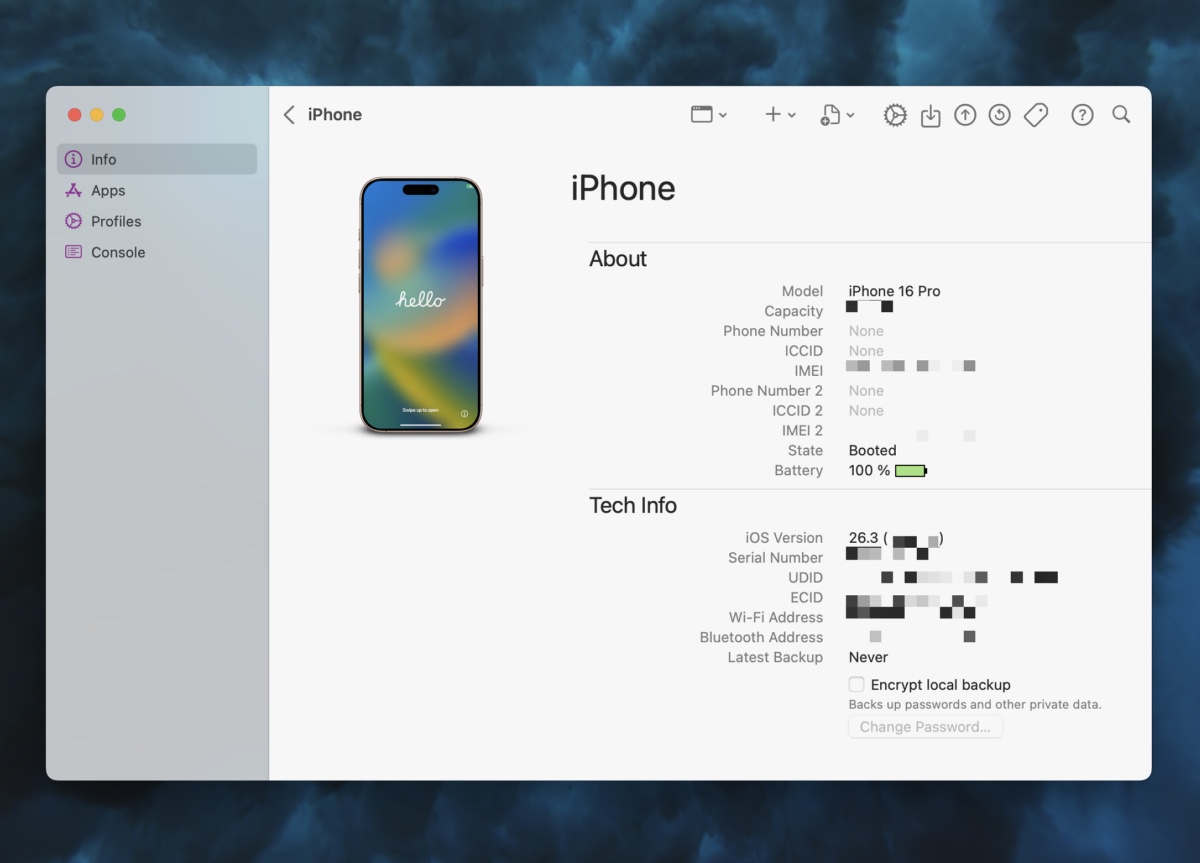Open the View window-layout dropdown in toolbar
Viewport: 1200px width, 863px height.
tap(709, 115)
